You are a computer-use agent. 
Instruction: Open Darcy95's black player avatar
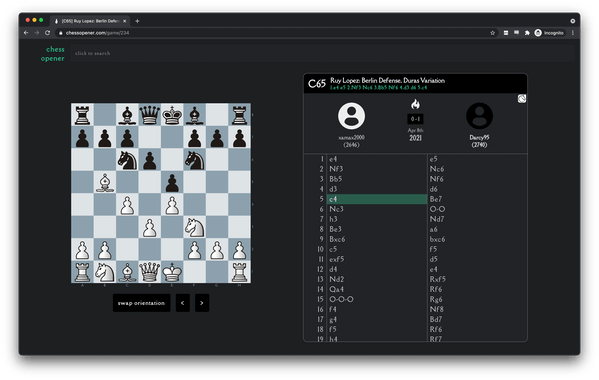pos(479,116)
